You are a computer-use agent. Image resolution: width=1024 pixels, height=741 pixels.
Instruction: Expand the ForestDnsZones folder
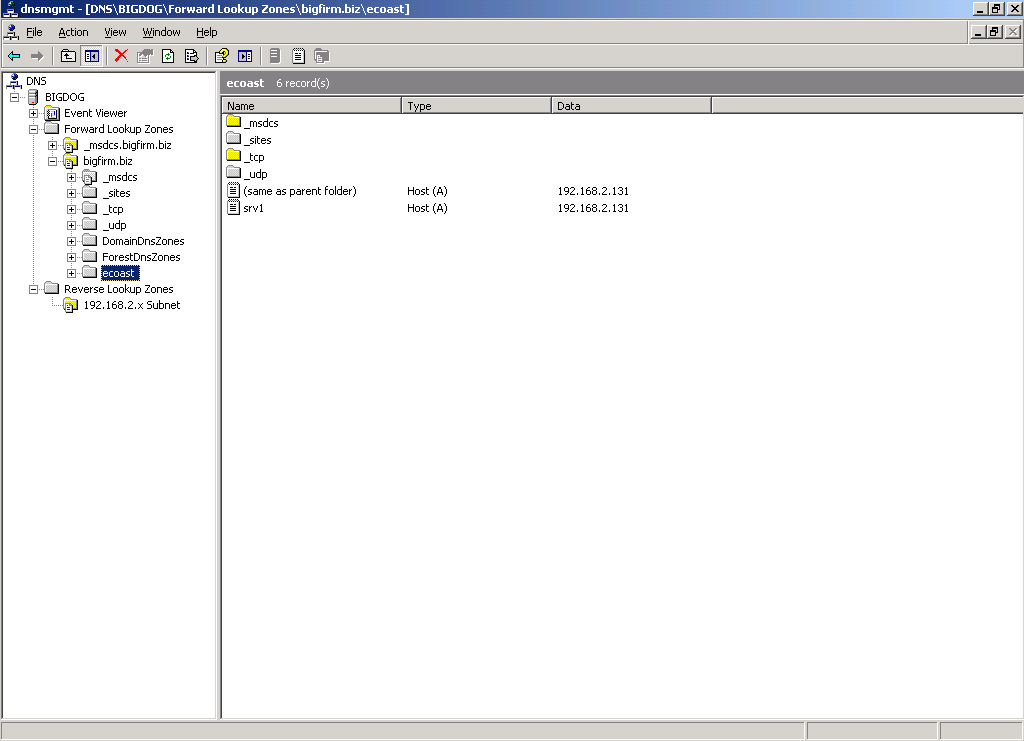[x=71, y=257]
